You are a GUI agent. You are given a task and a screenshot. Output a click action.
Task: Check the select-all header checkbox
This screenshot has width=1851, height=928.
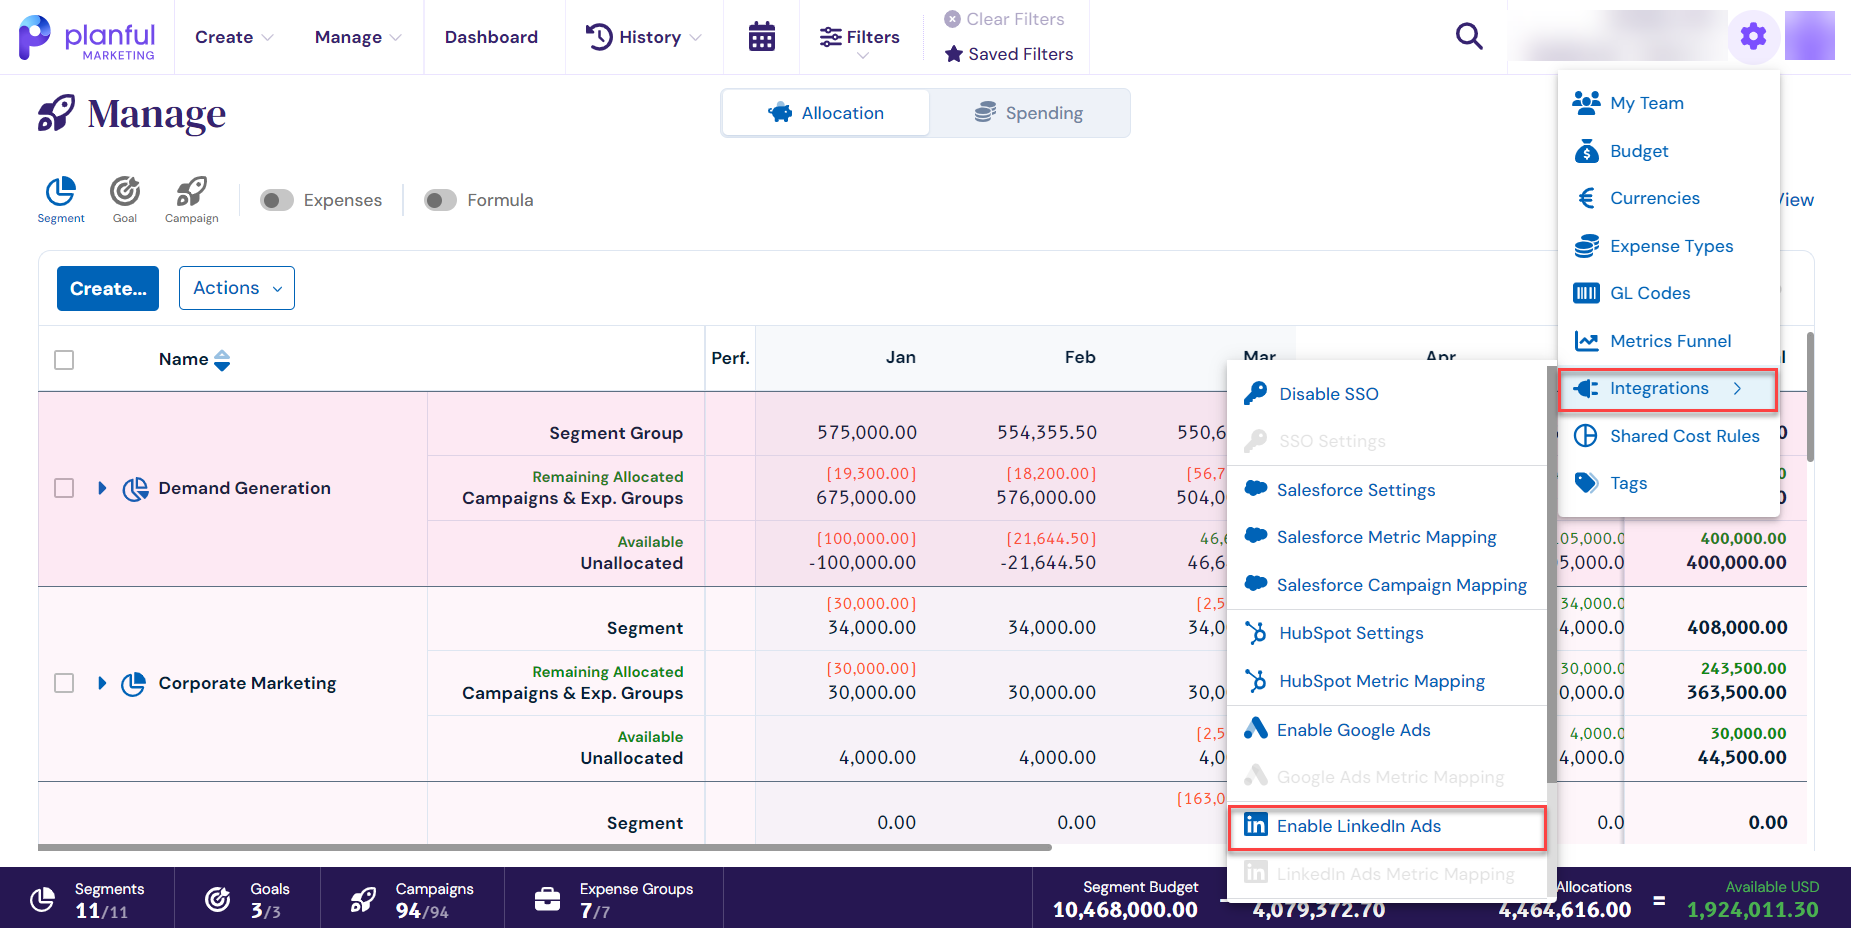64,360
